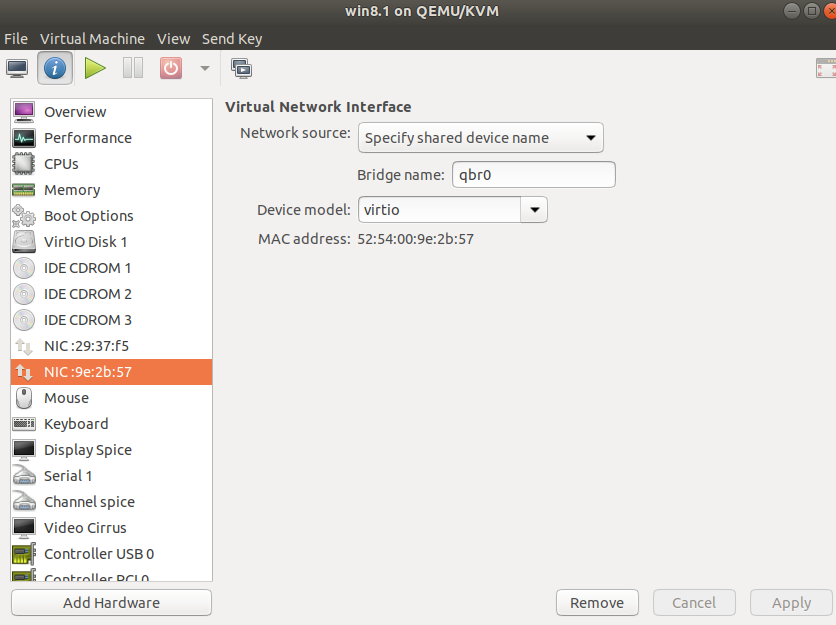Open the Virtual Machine menu
The height and width of the screenshot is (625, 836).
(92, 39)
